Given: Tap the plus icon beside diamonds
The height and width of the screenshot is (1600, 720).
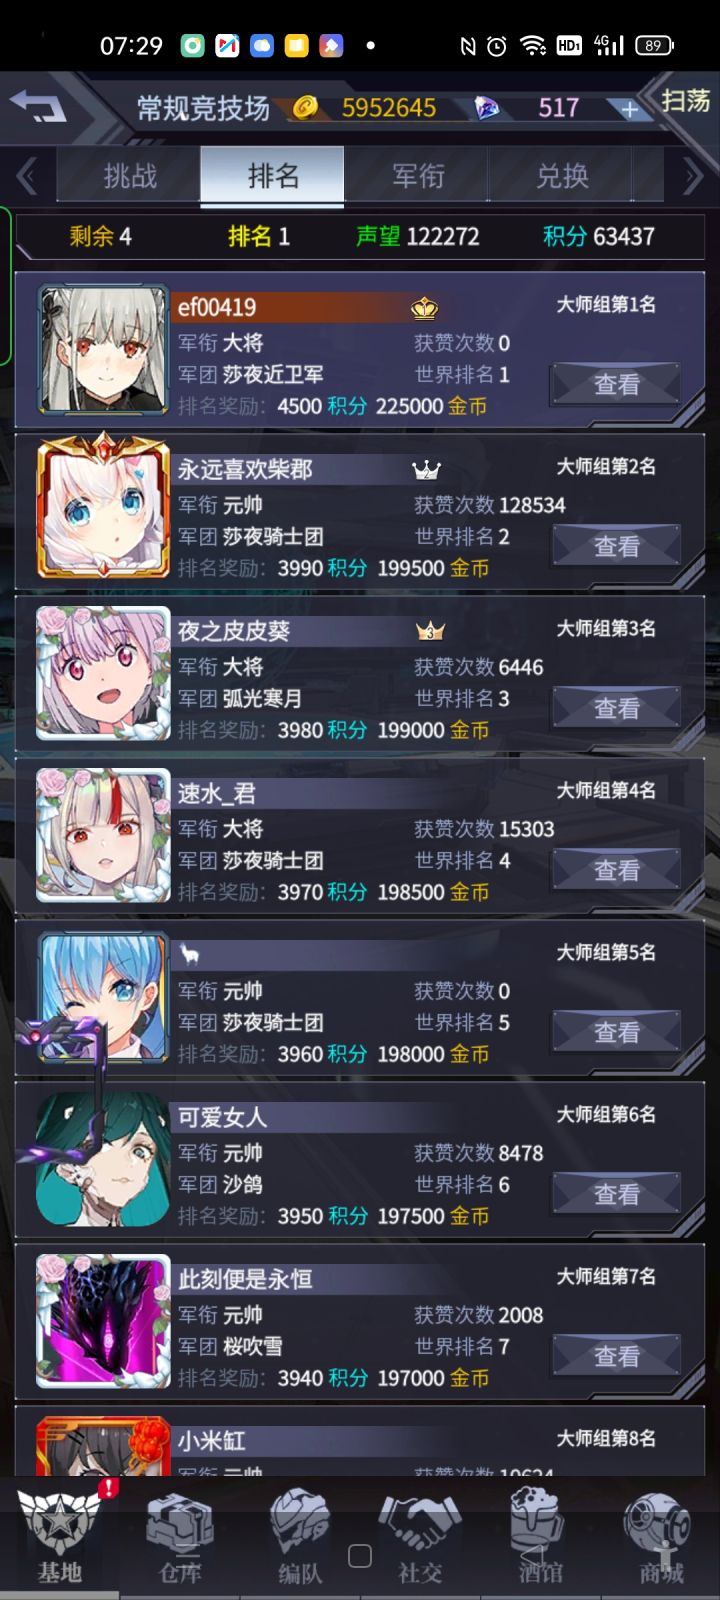Looking at the screenshot, I should pos(629,109).
